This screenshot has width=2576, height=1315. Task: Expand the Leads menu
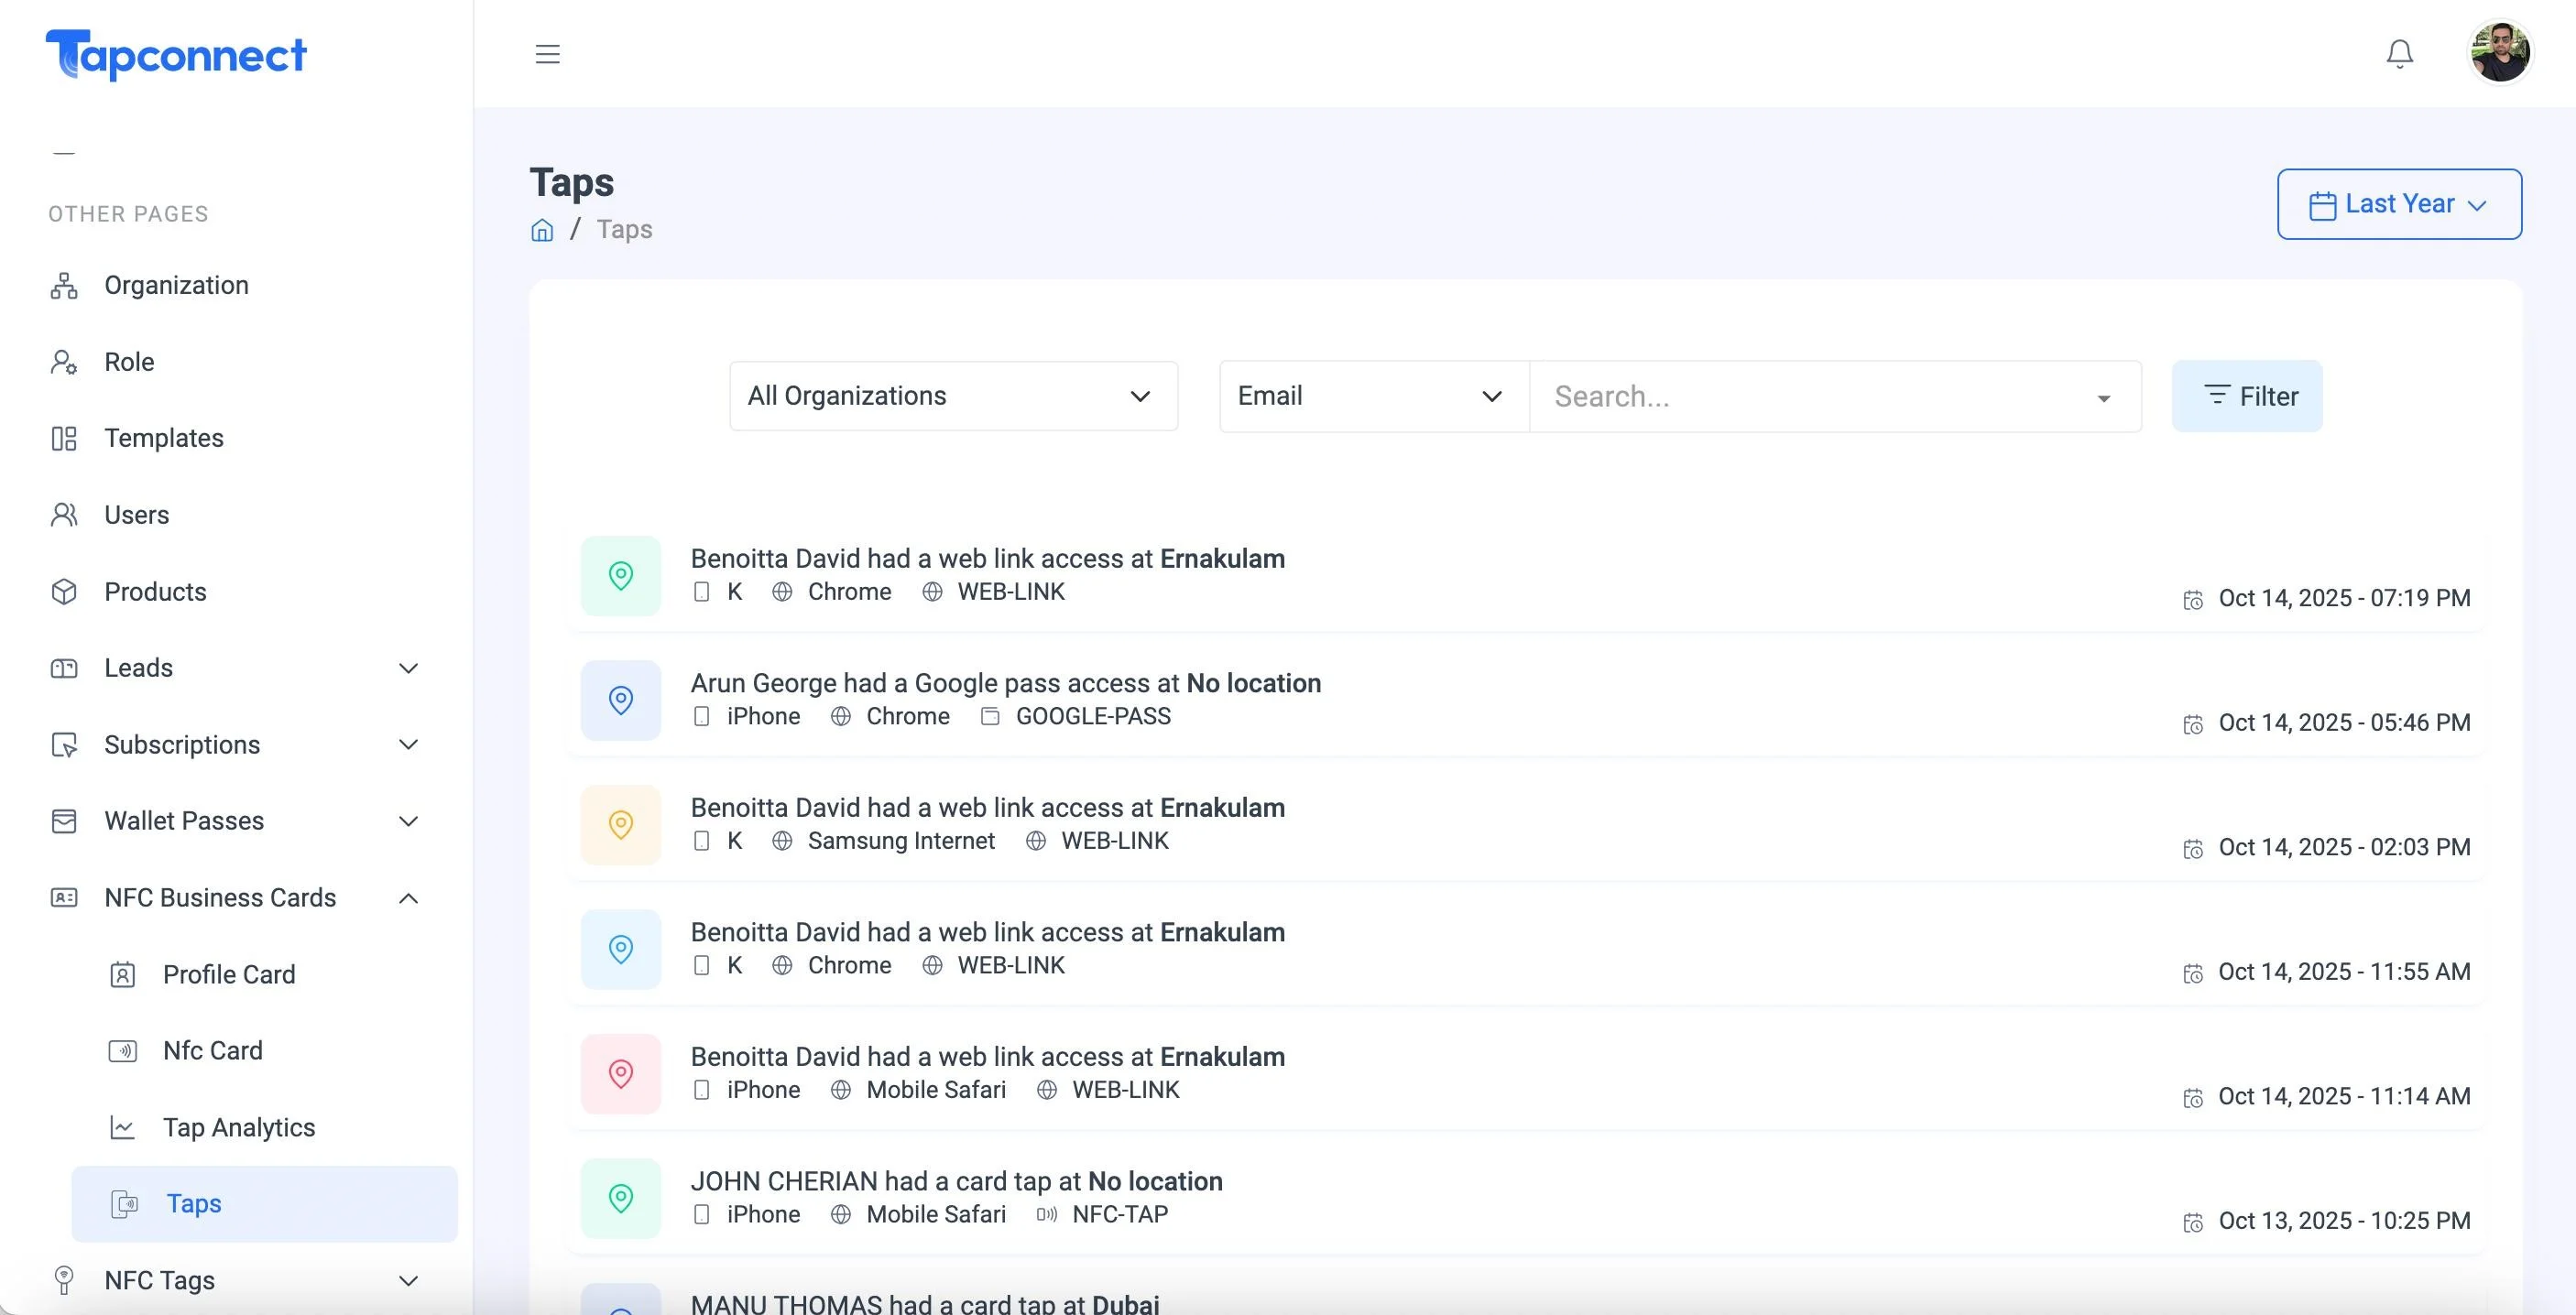[235, 668]
